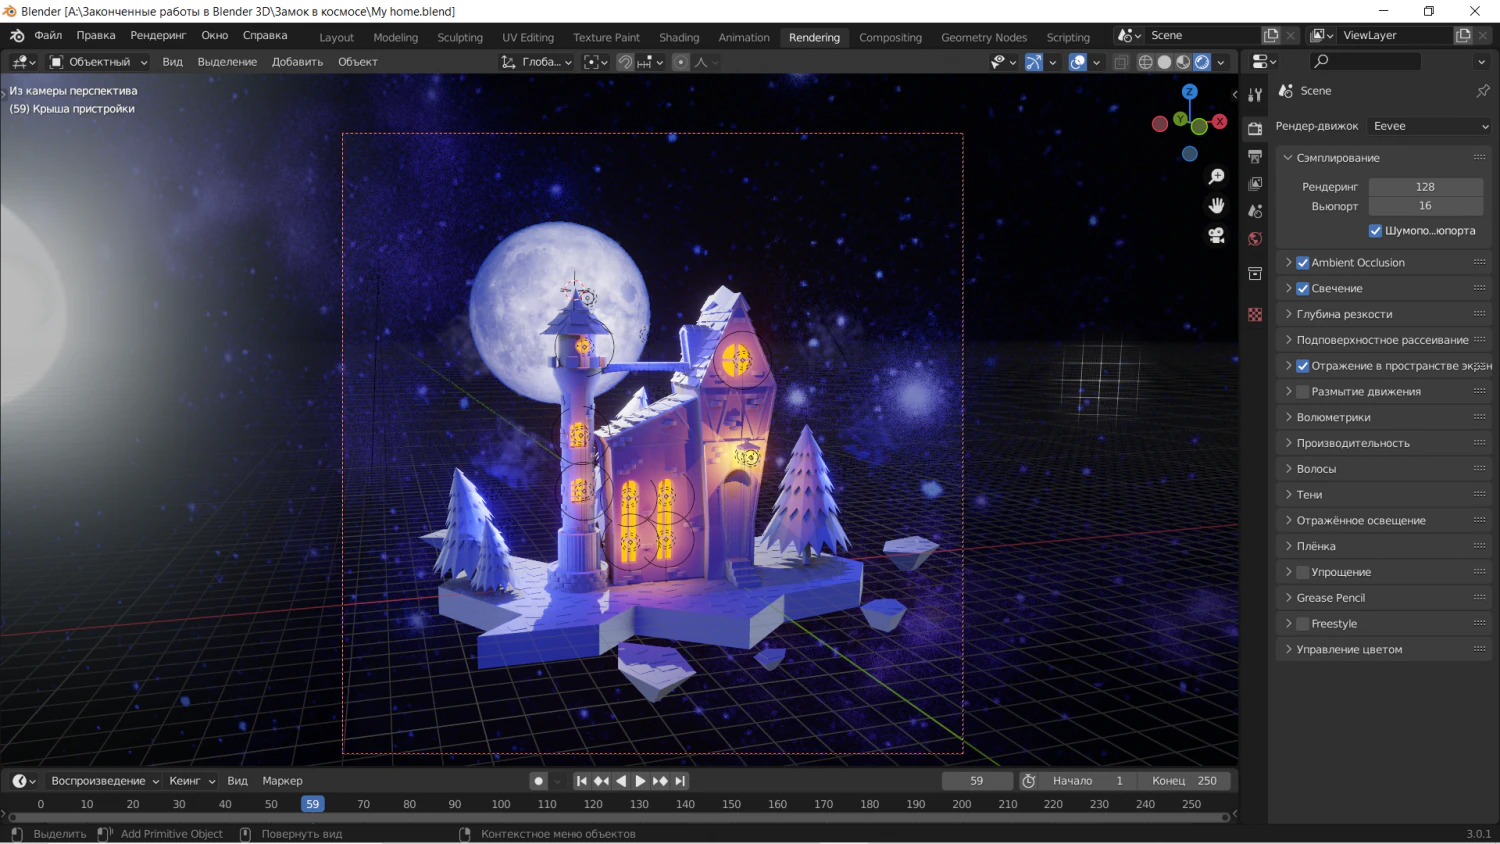The width and height of the screenshot is (1500, 844).
Task: Switch to the Shading workspace tab
Action: tap(679, 37)
